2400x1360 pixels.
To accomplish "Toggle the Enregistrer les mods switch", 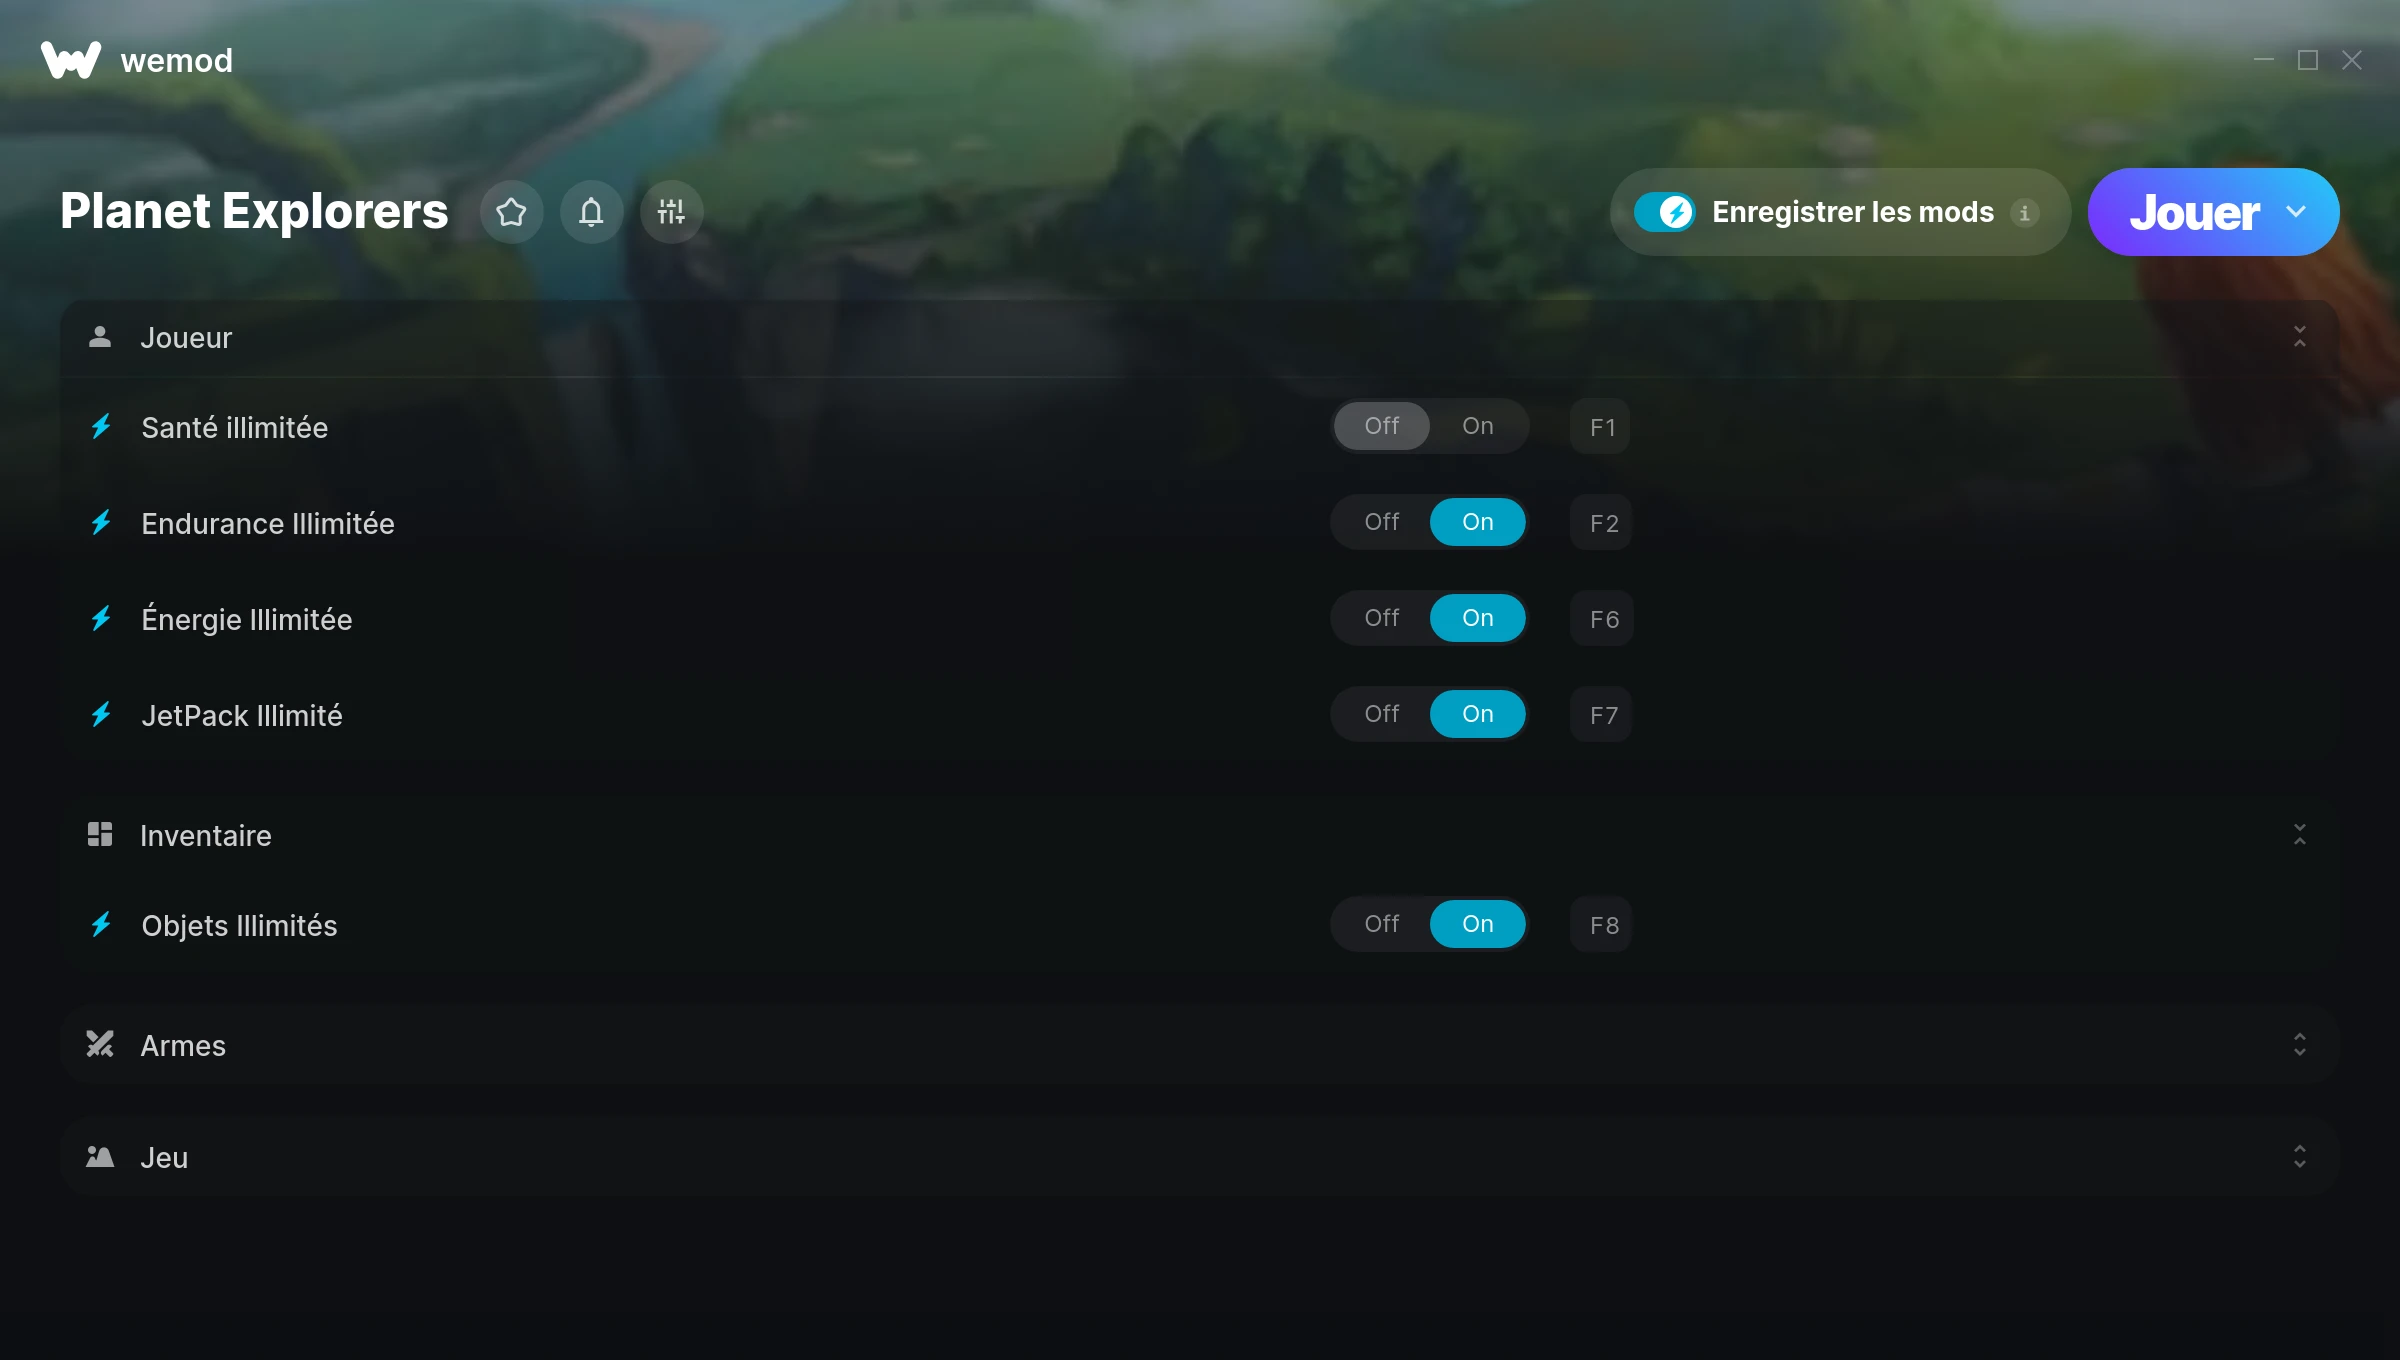I will pos(1664,212).
